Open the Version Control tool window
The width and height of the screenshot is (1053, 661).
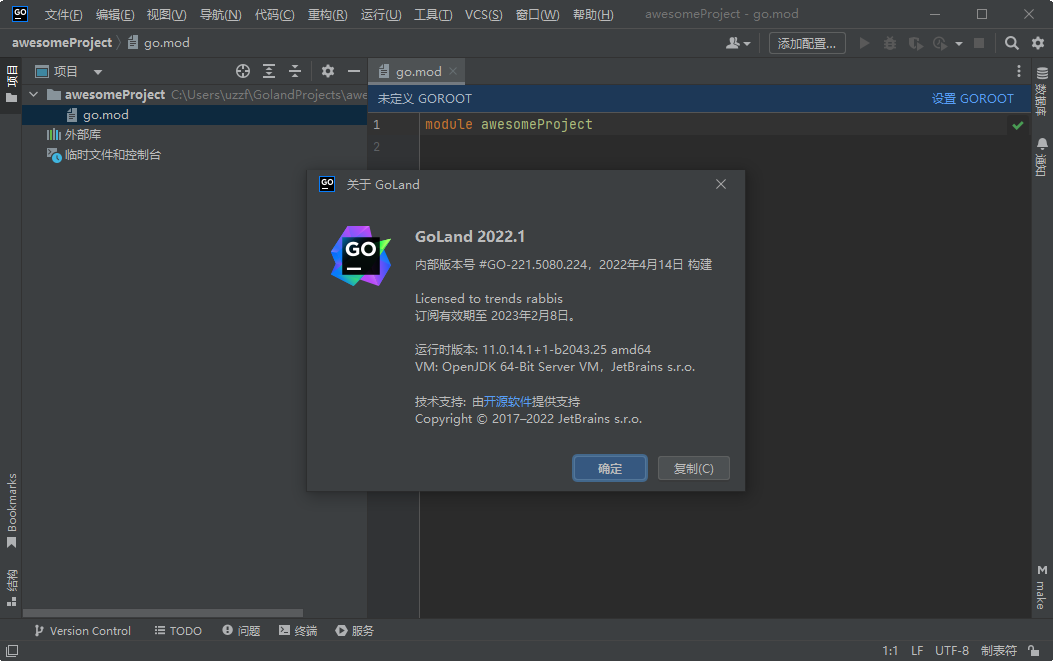[83, 631]
